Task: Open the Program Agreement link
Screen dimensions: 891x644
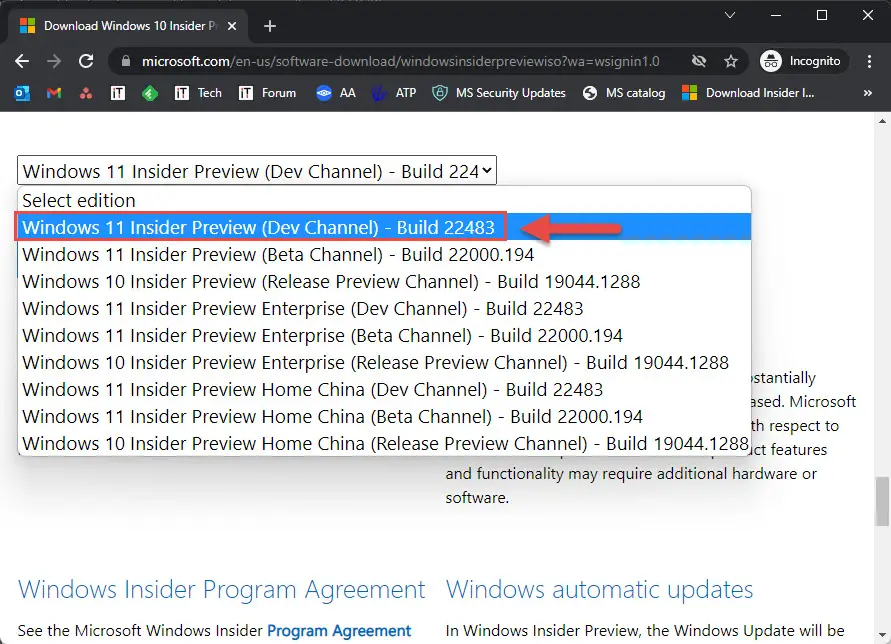Action: tap(339, 630)
